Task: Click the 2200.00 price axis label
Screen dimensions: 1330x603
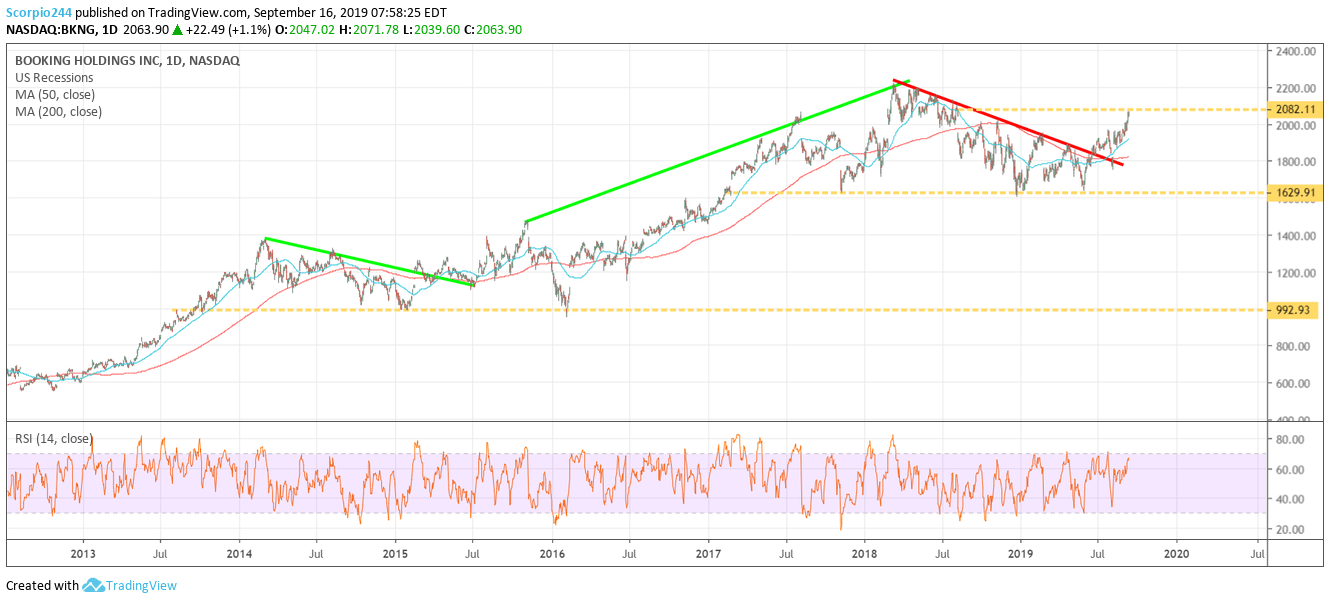Action: (x=1294, y=88)
